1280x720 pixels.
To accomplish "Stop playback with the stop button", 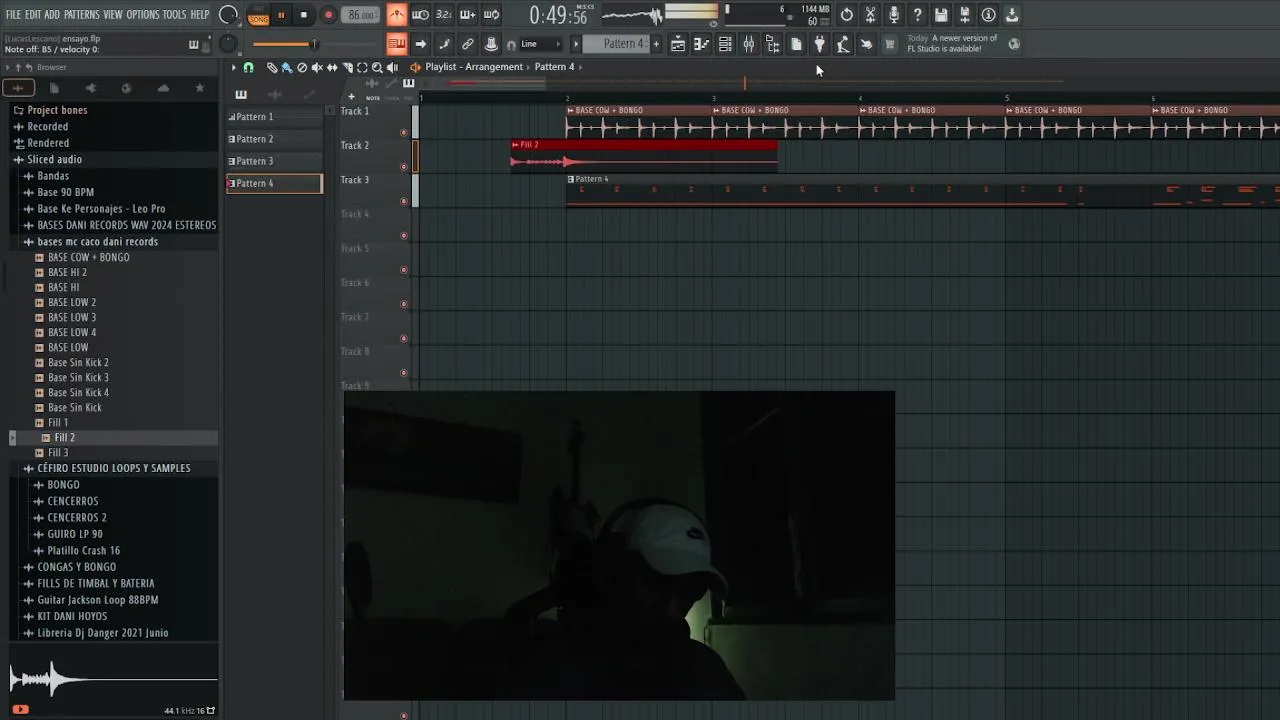I will coord(304,15).
